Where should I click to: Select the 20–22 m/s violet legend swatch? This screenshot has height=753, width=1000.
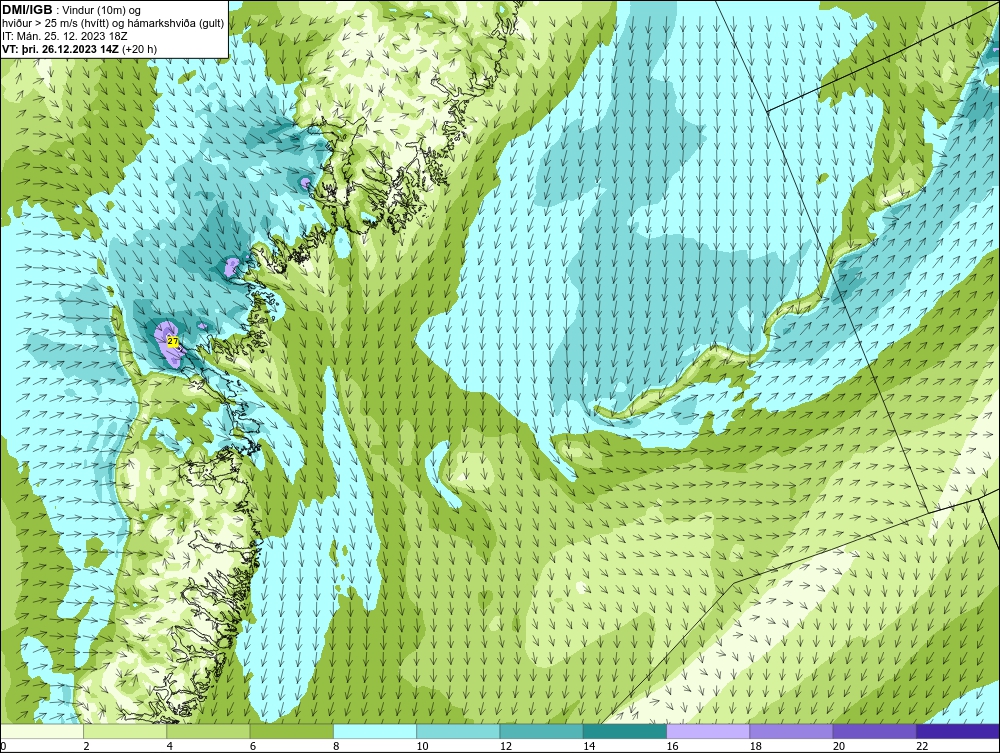[874, 731]
